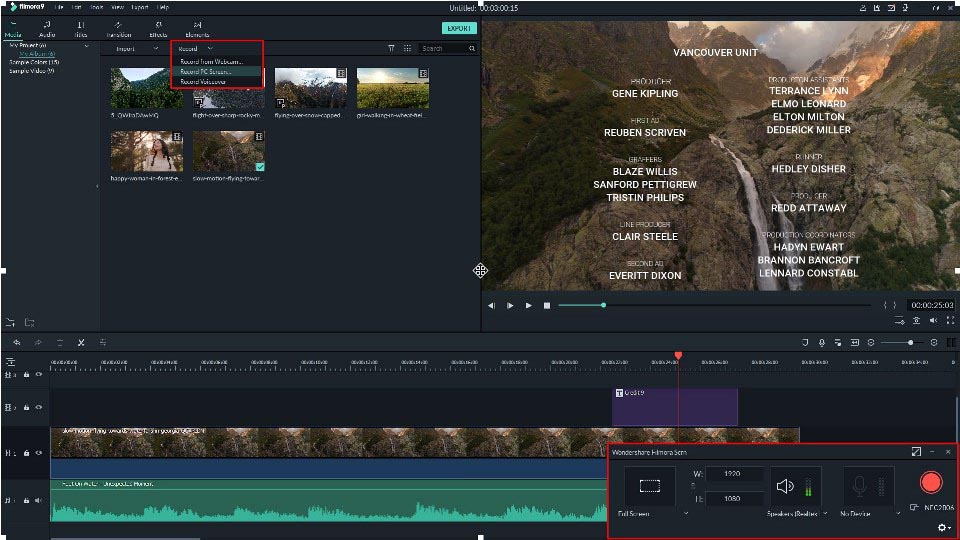Open the track manager icon above track headers
The height and width of the screenshot is (540, 960).
pos(10,362)
